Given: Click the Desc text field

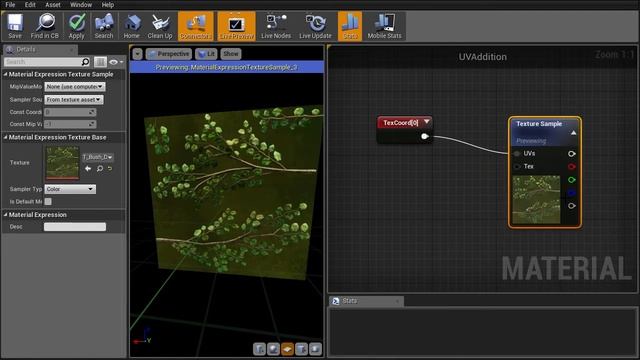Looking at the screenshot, I should [75, 227].
